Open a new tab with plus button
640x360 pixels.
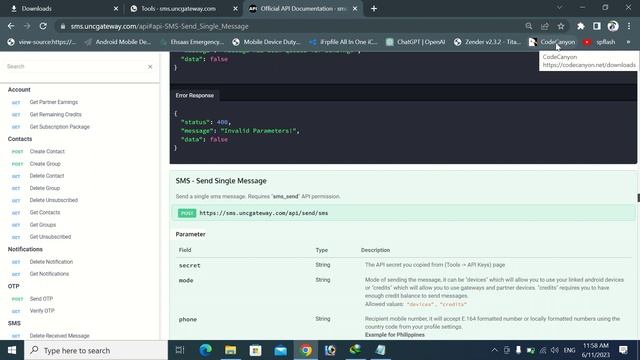[x=374, y=9]
